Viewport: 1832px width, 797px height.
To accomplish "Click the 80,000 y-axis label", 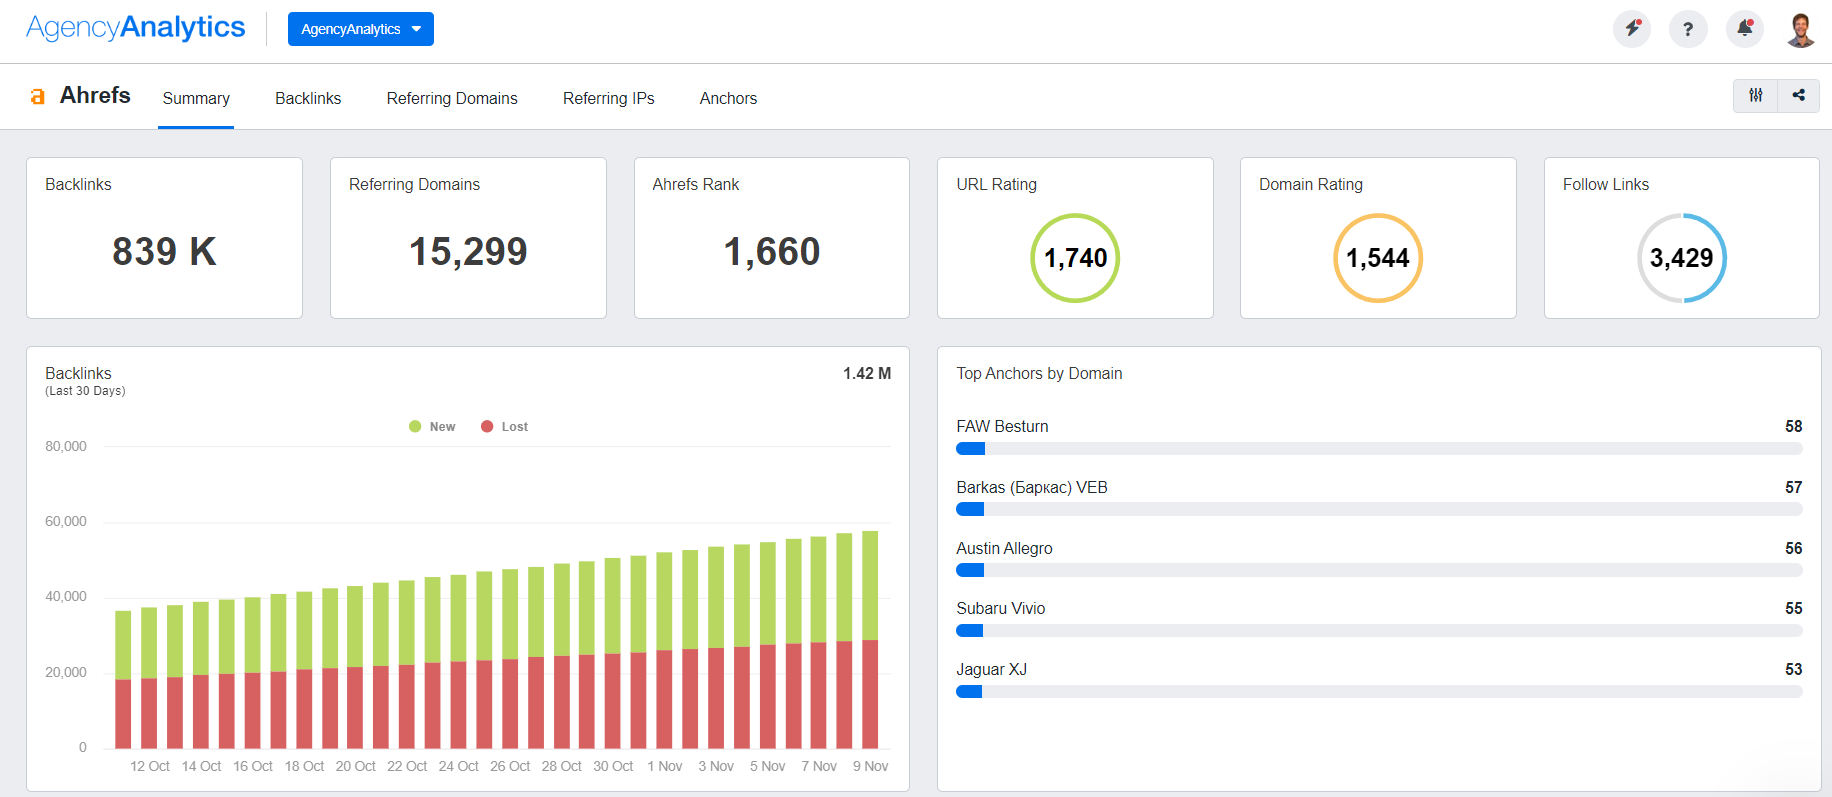I will click(x=66, y=446).
